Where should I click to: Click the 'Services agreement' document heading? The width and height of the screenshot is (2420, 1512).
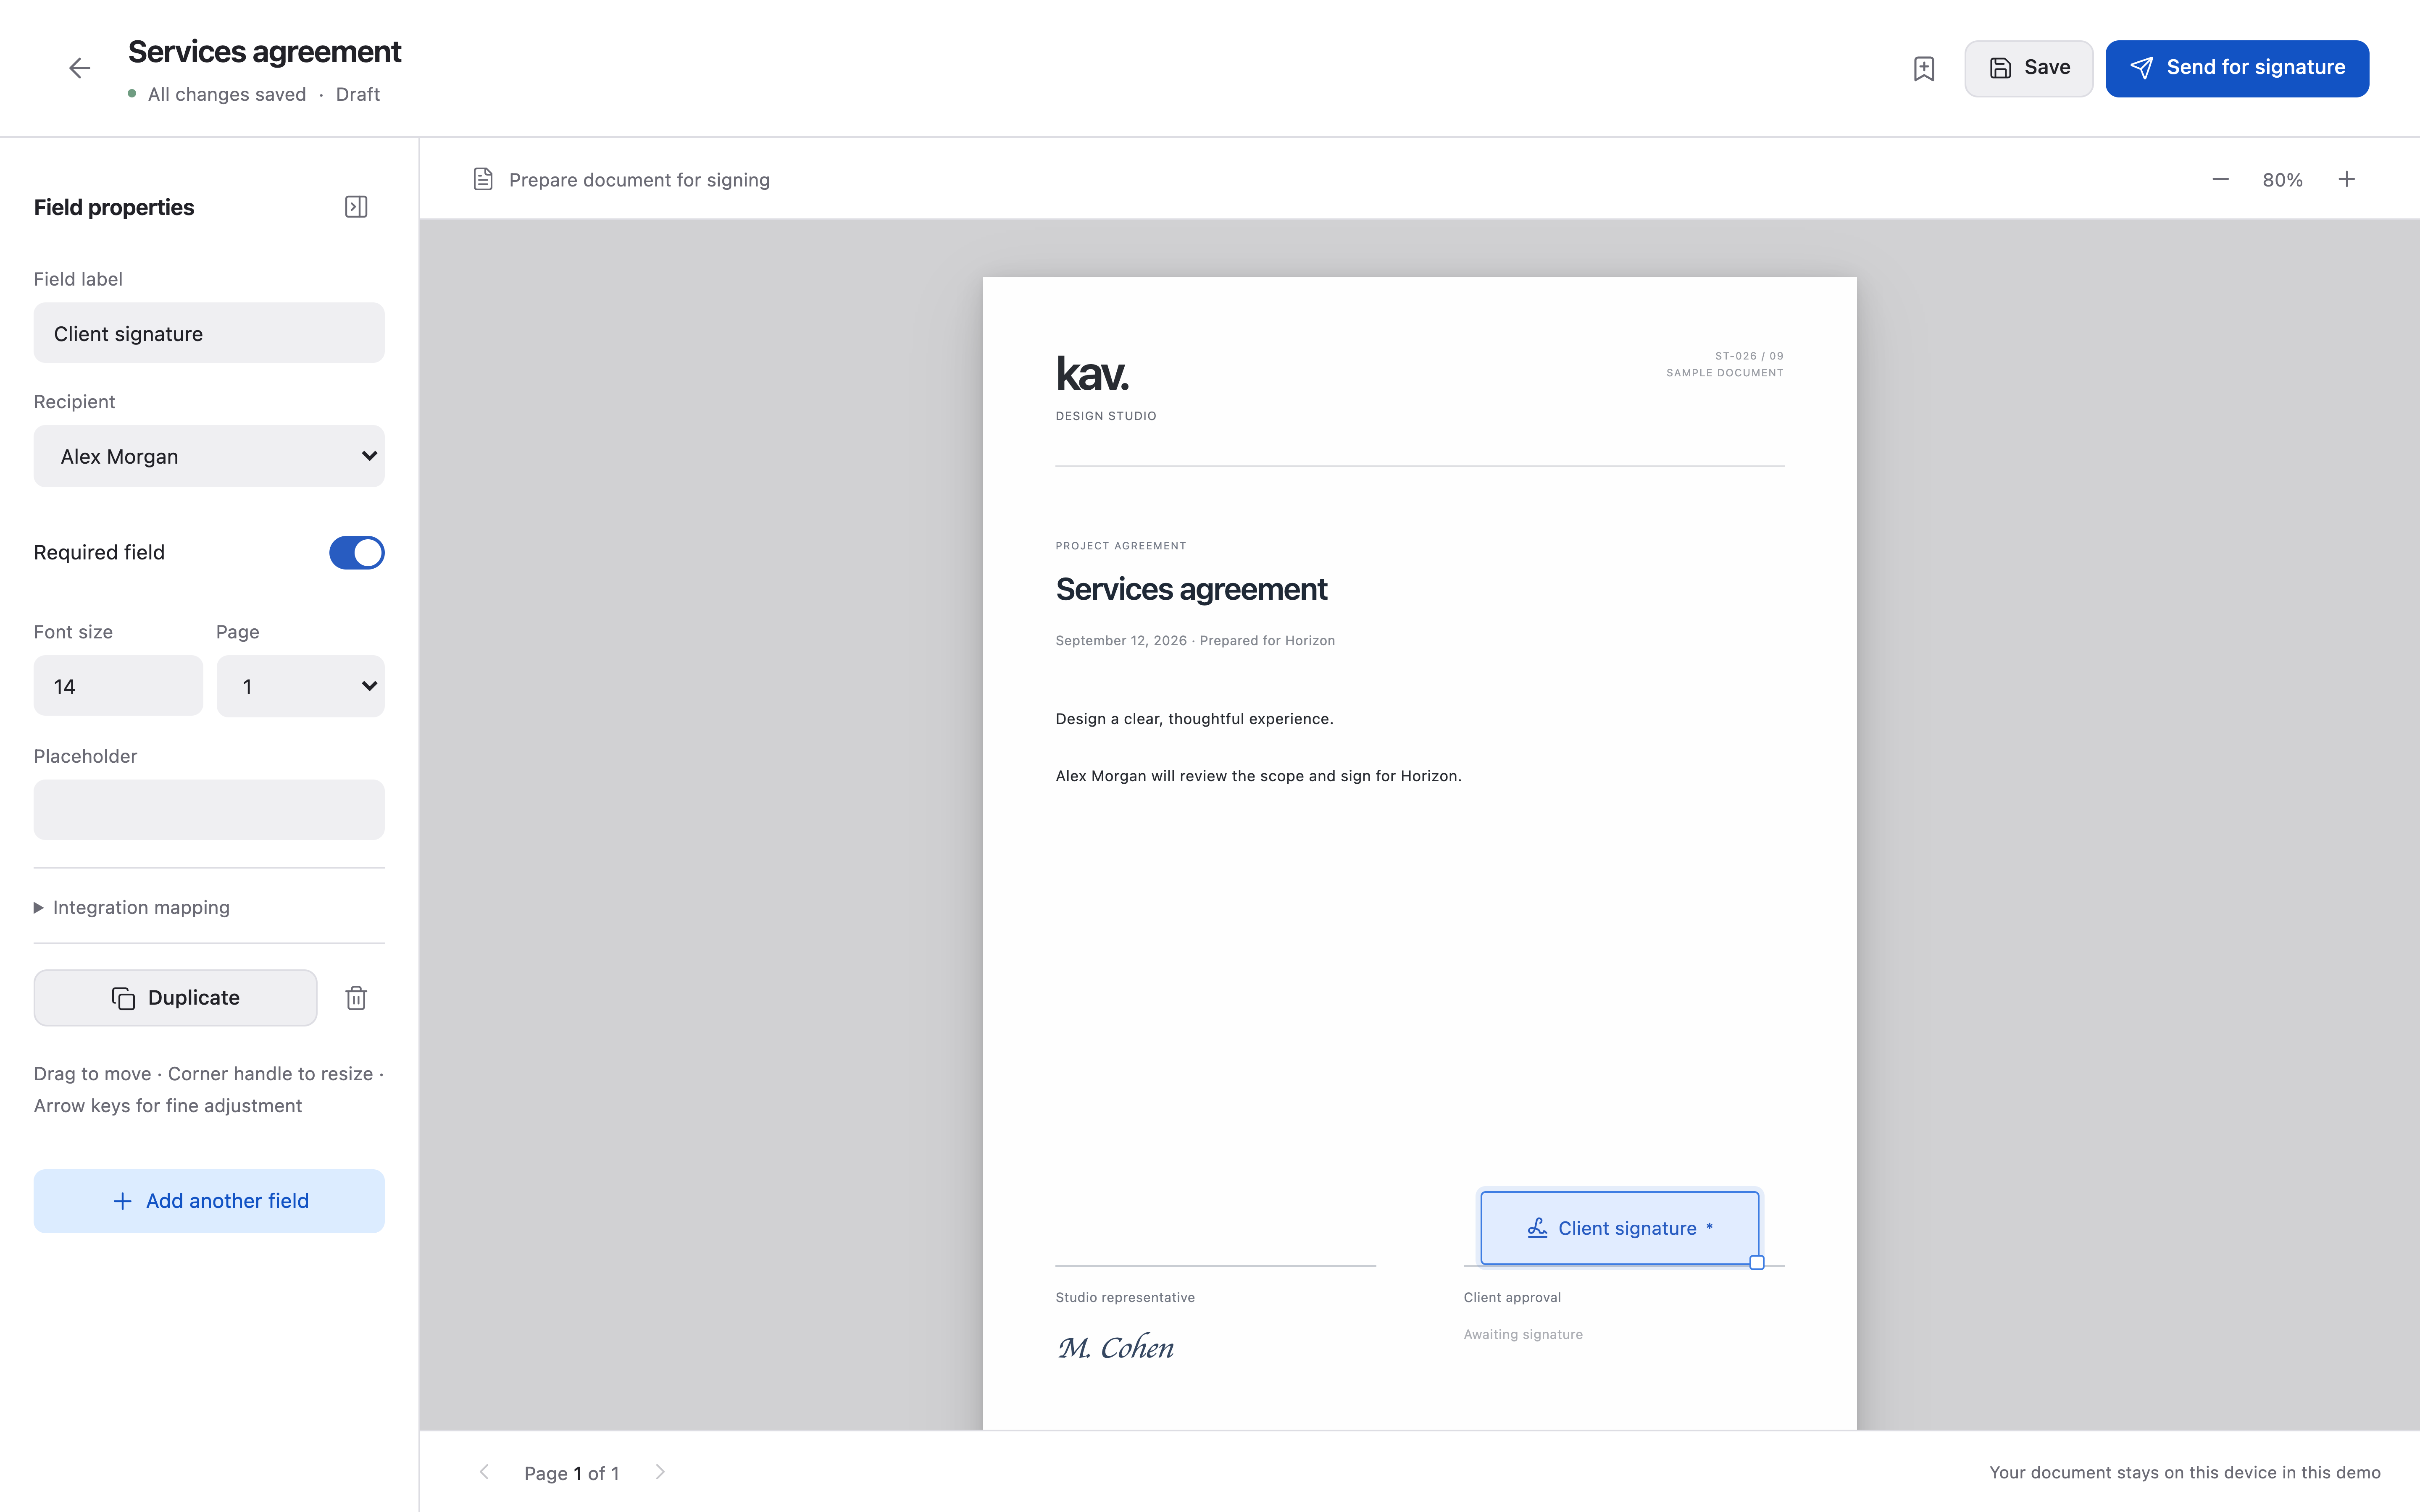click(x=1191, y=589)
